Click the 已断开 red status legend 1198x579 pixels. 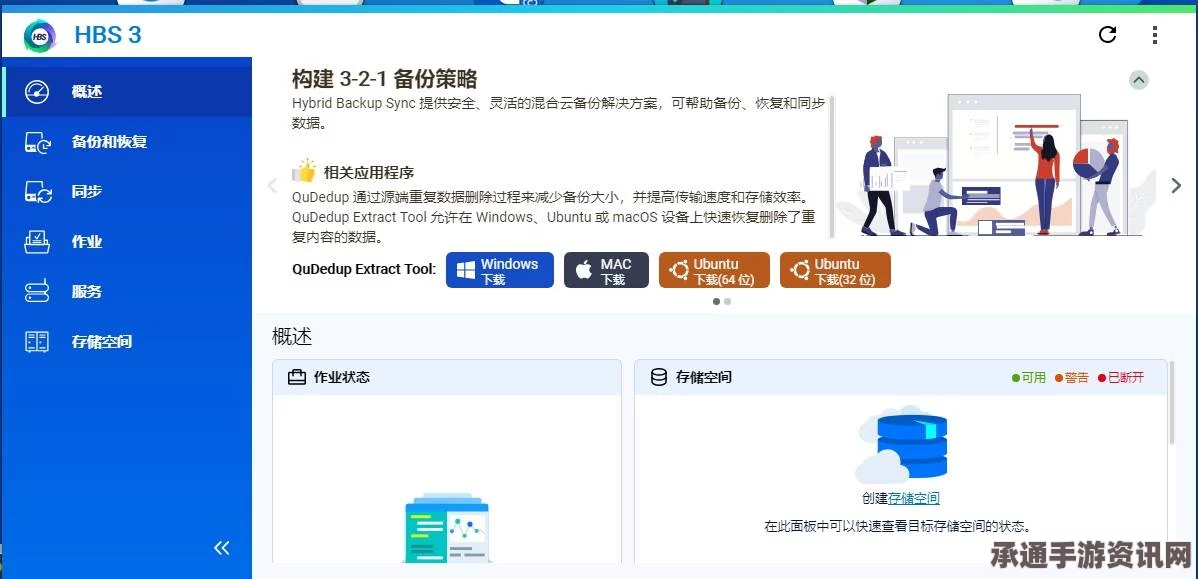[x=1121, y=377]
